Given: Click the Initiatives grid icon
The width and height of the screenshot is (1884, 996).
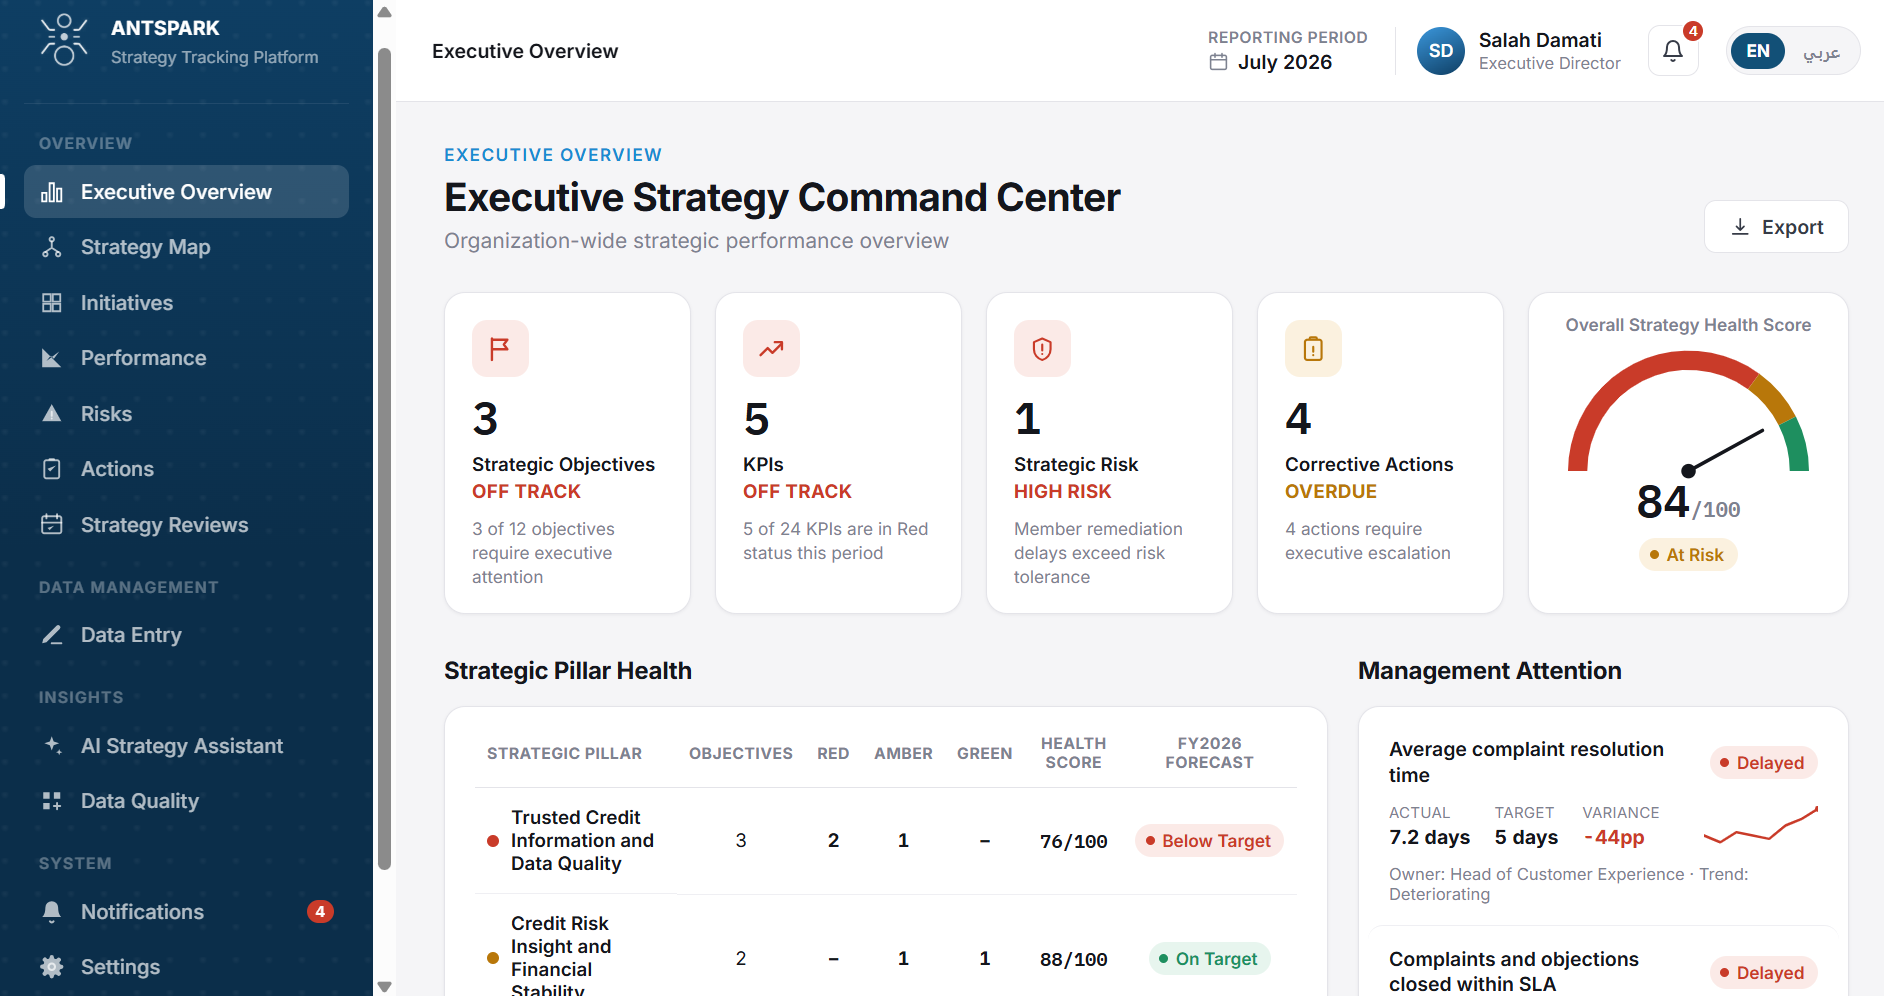Looking at the screenshot, I should (52, 303).
